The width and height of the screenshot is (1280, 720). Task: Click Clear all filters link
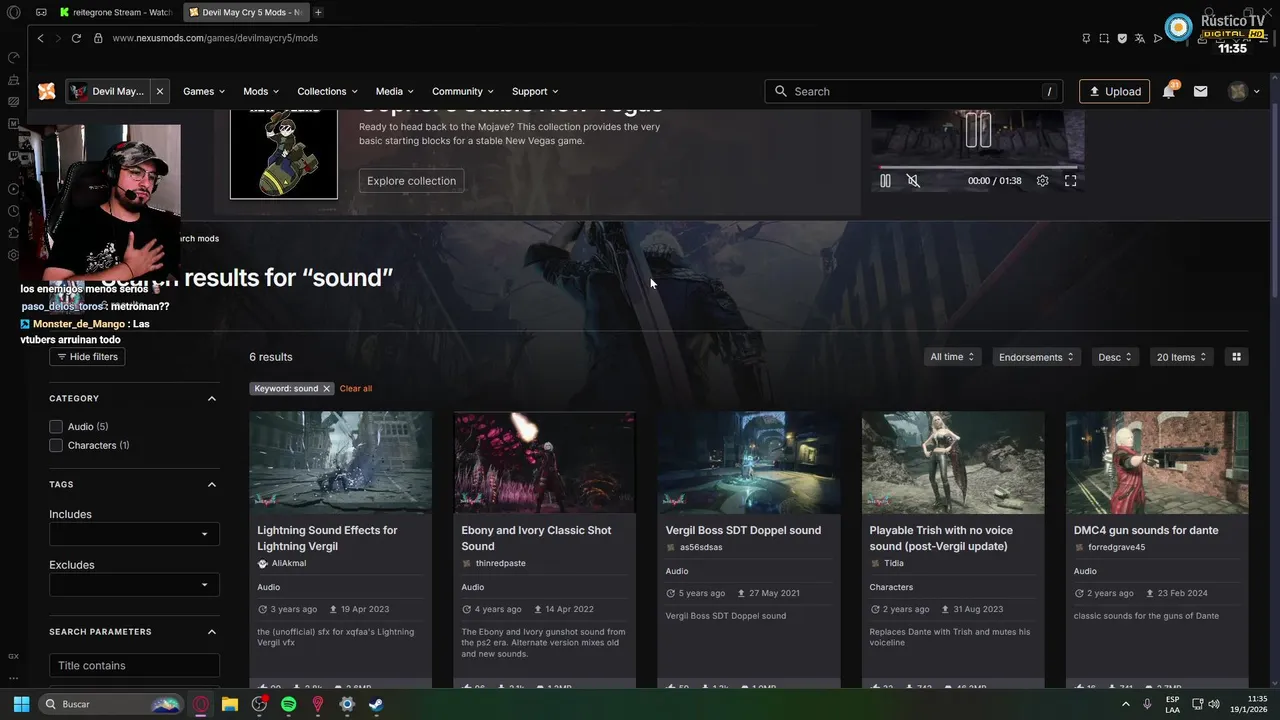pos(355,388)
